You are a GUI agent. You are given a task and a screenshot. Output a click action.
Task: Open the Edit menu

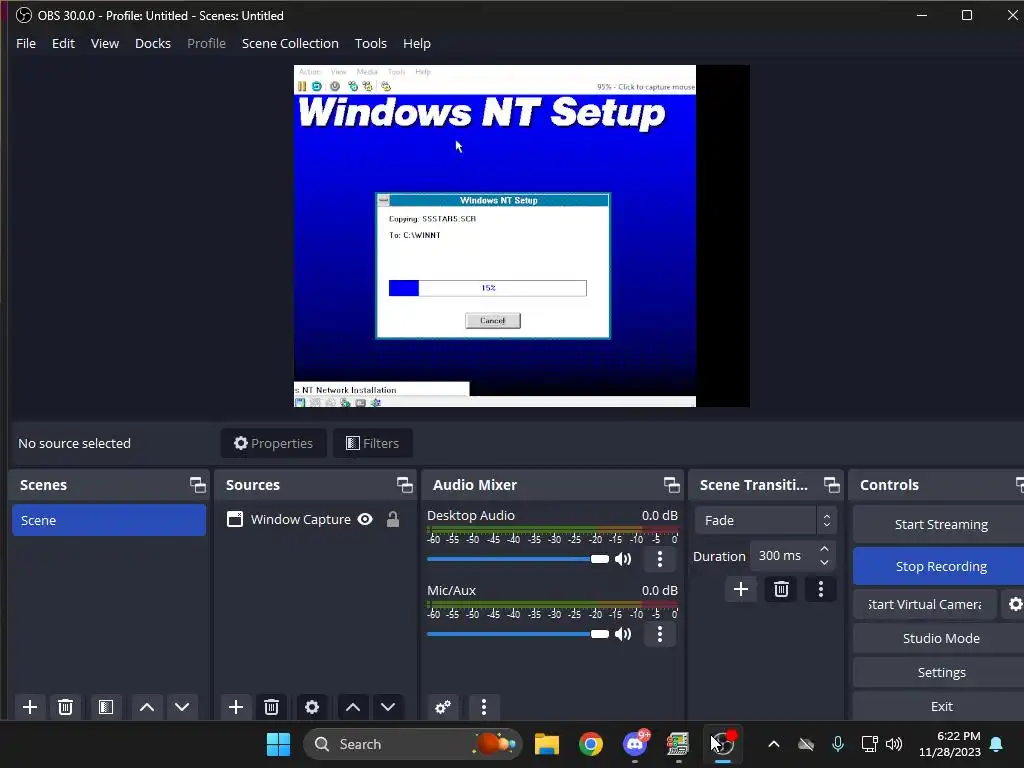(63, 44)
